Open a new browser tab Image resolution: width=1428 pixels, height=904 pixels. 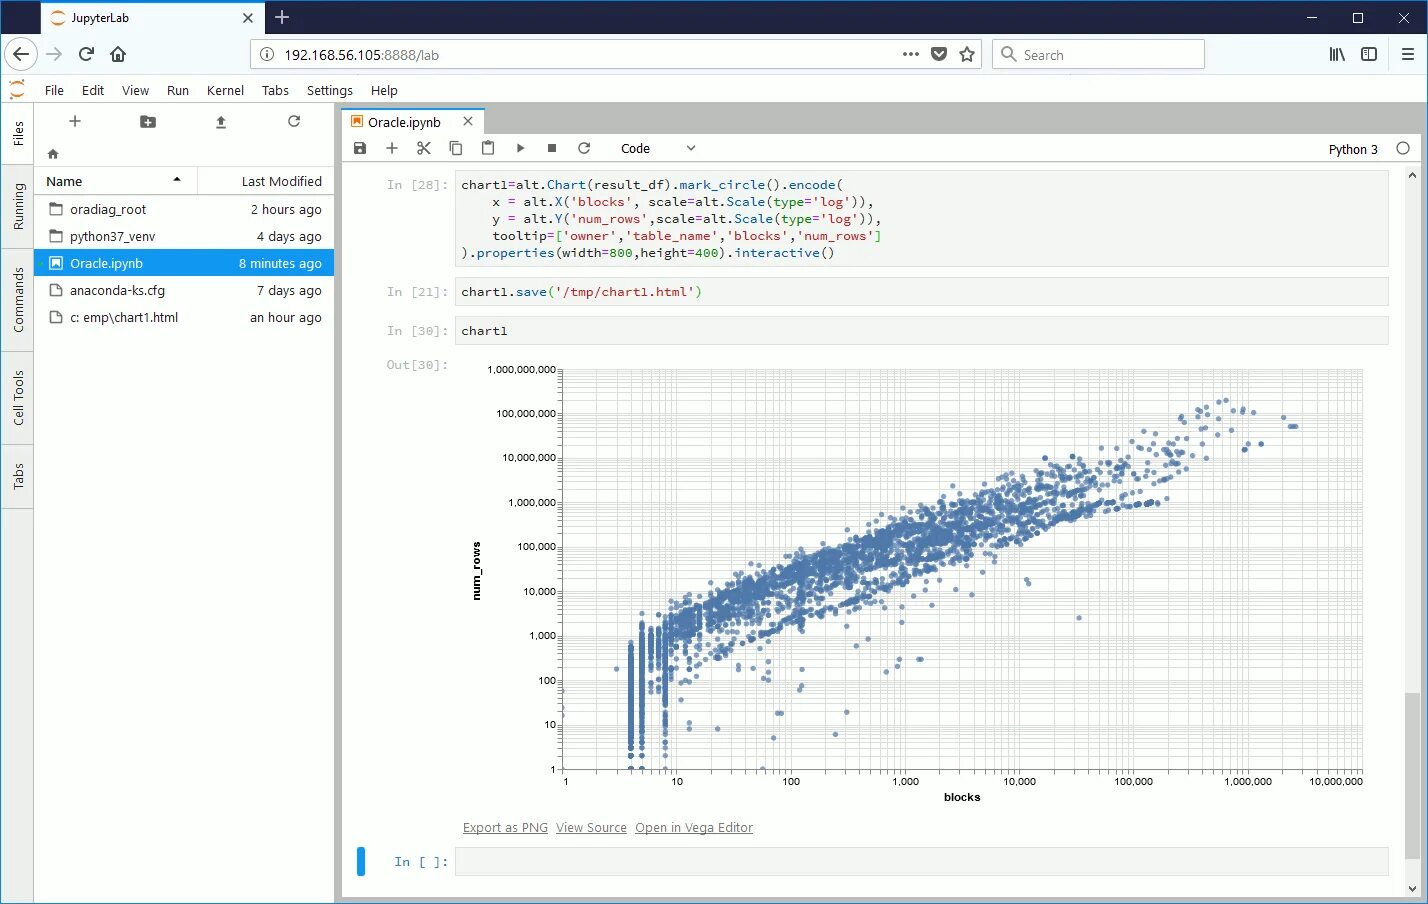point(282,17)
